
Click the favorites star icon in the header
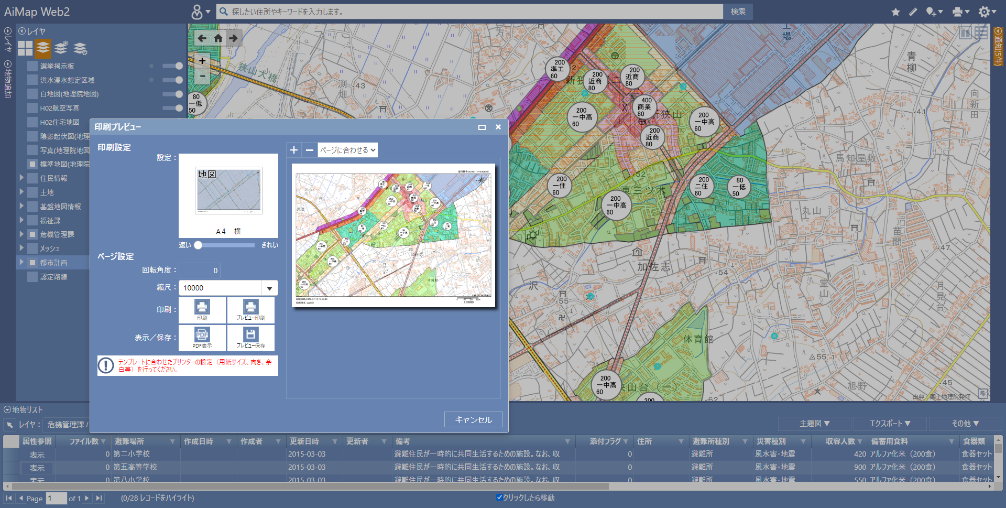coord(895,11)
